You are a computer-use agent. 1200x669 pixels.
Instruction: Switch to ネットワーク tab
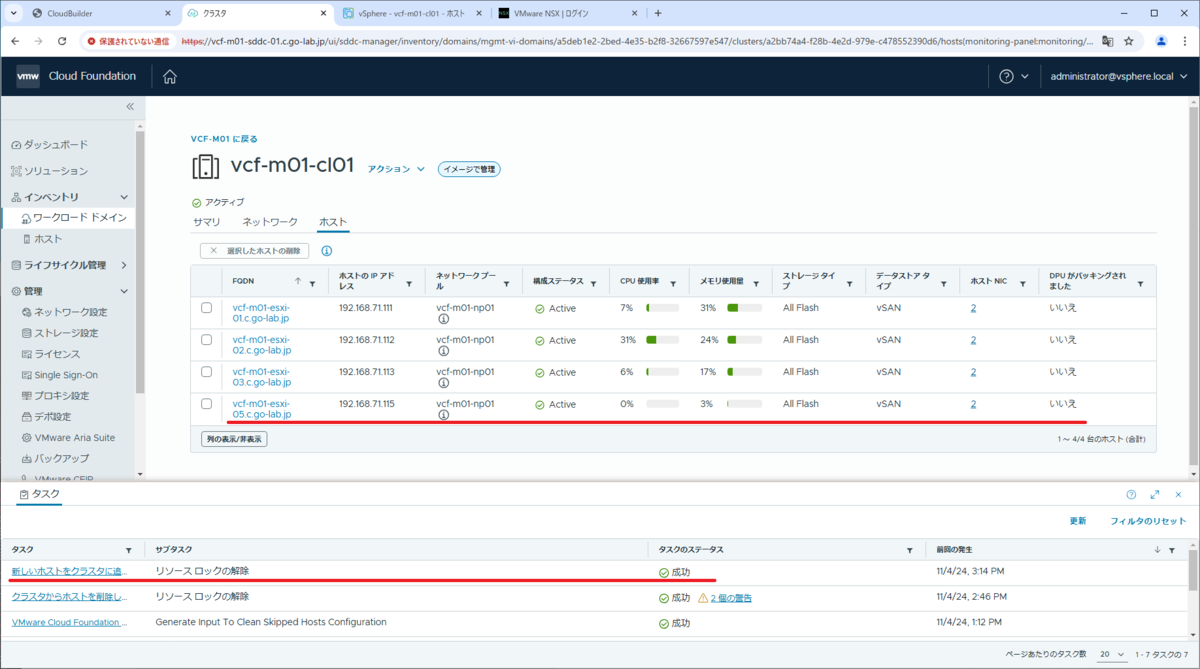point(270,221)
